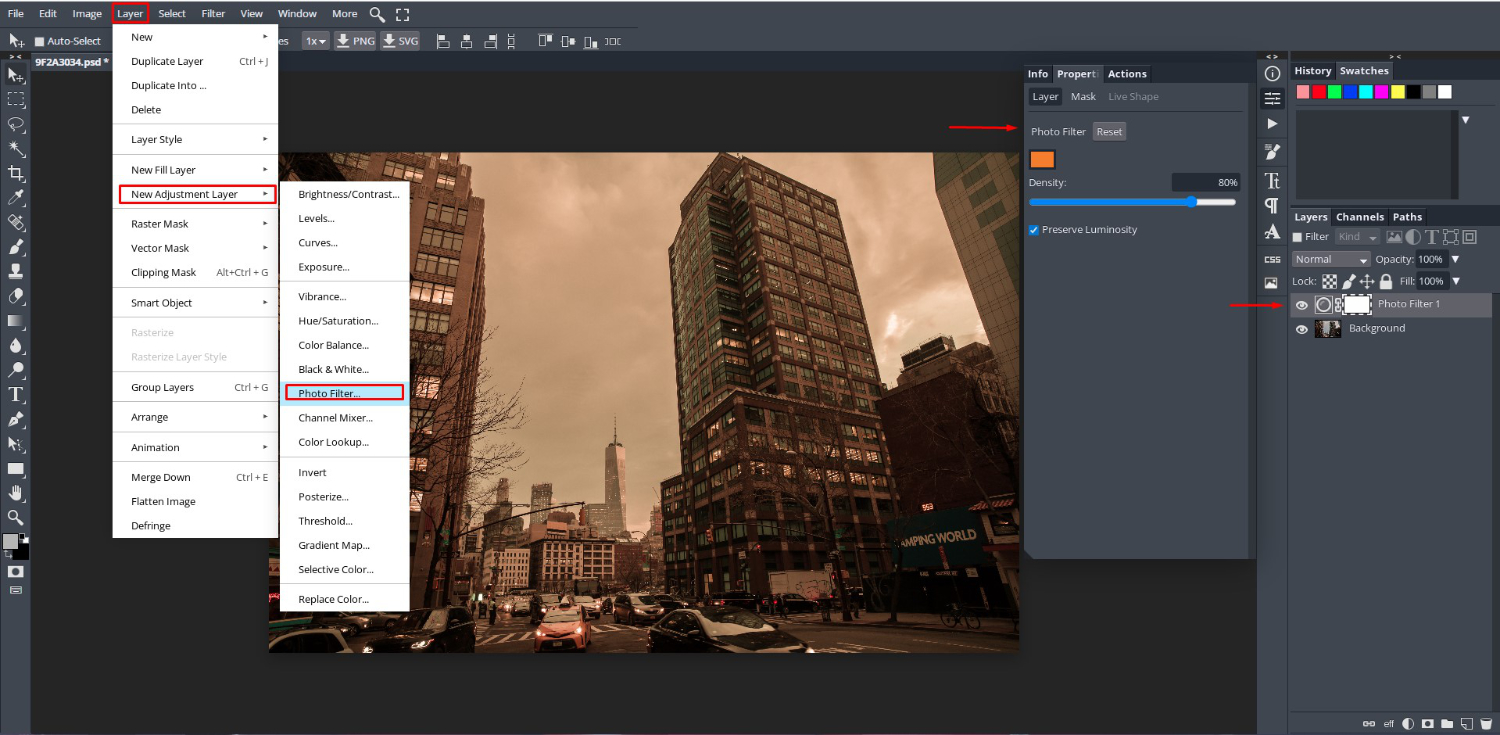Hide the Photo Filter 1 layer
The height and width of the screenshot is (735, 1500).
[x=1301, y=305]
